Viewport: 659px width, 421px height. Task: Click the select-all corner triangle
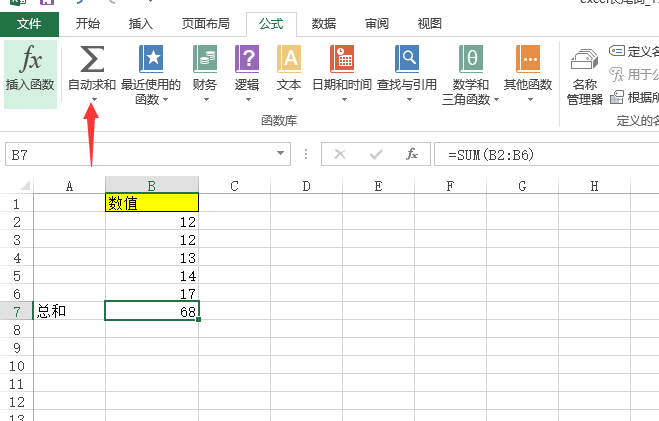tap(24, 185)
